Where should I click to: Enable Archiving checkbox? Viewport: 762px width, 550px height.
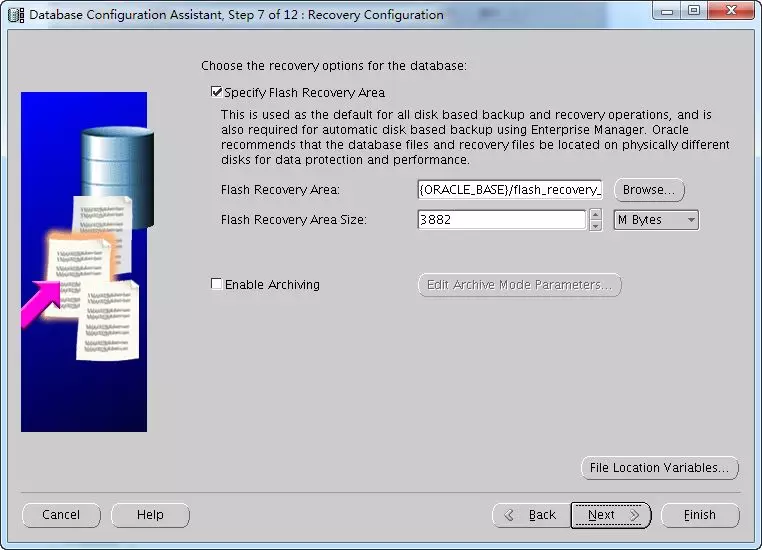216,284
